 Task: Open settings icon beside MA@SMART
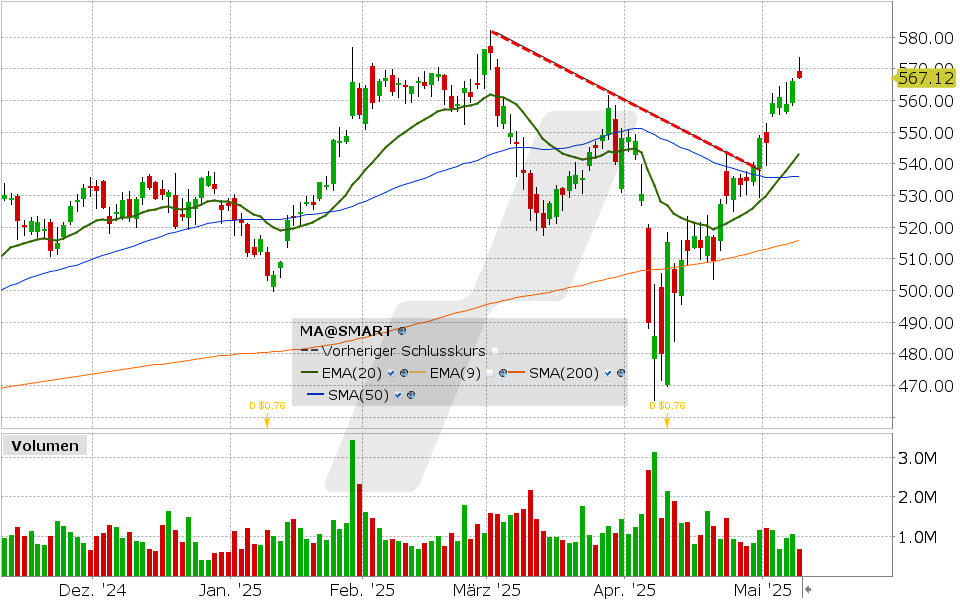point(402,331)
